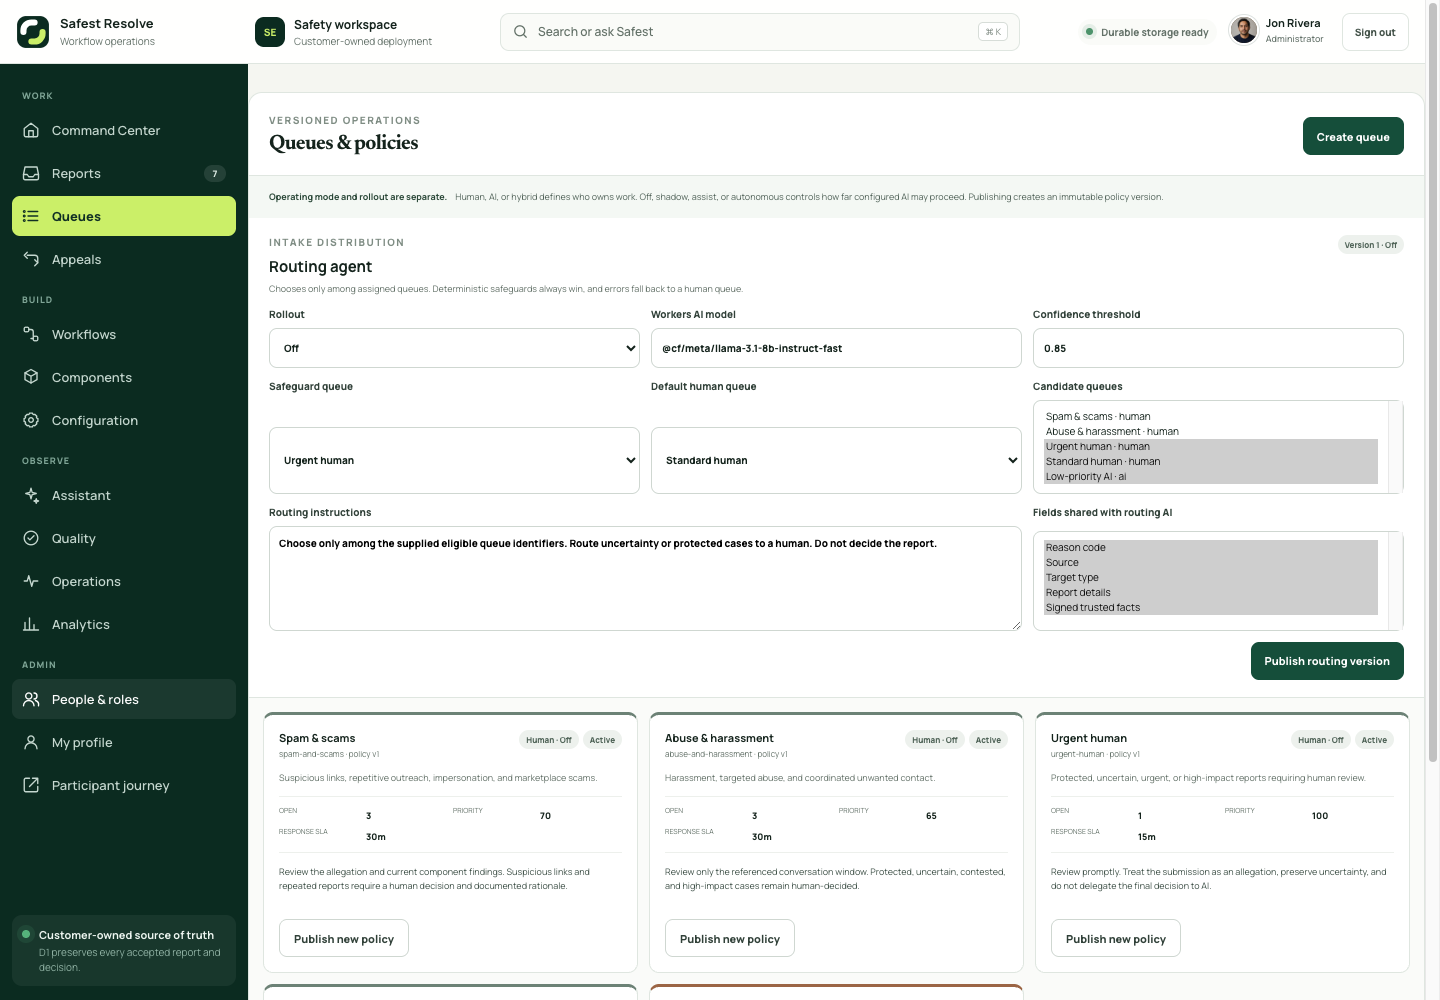Click the Analytics bar chart icon
Viewport: 1440px width, 1000px height.
pos(31,624)
